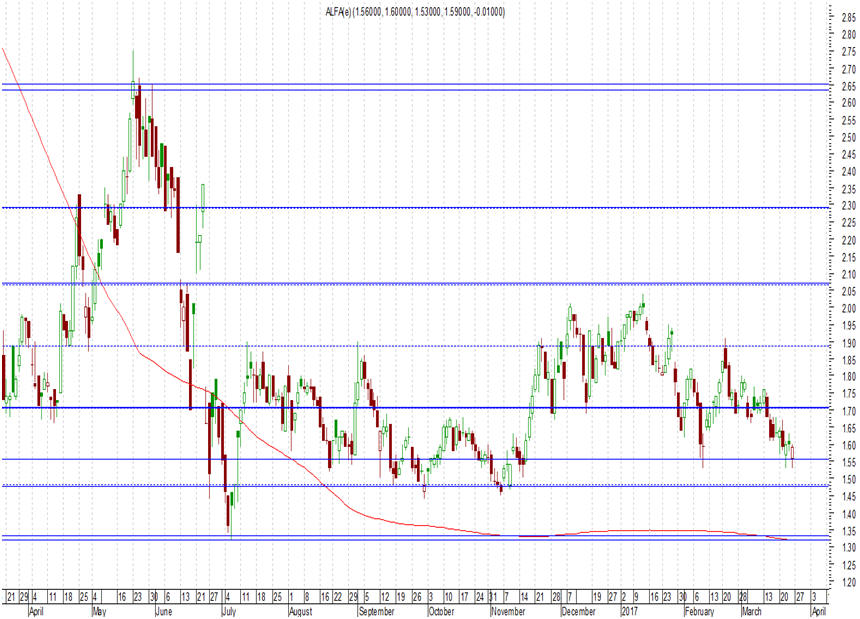Click the 1.90 price axis label
The height and width of the screenshot is (619, 860).
pyautogui.click(x=848, y=343)
